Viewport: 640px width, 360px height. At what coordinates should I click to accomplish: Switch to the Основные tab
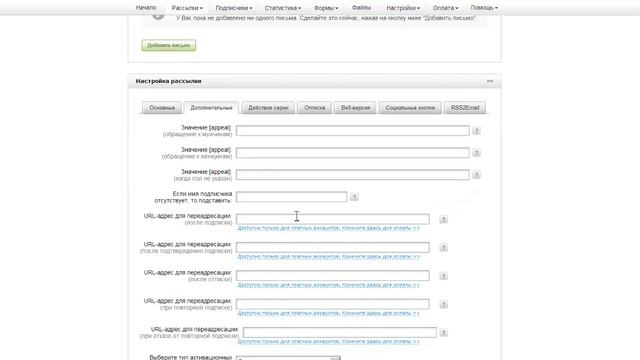click(x=162, y=108)
